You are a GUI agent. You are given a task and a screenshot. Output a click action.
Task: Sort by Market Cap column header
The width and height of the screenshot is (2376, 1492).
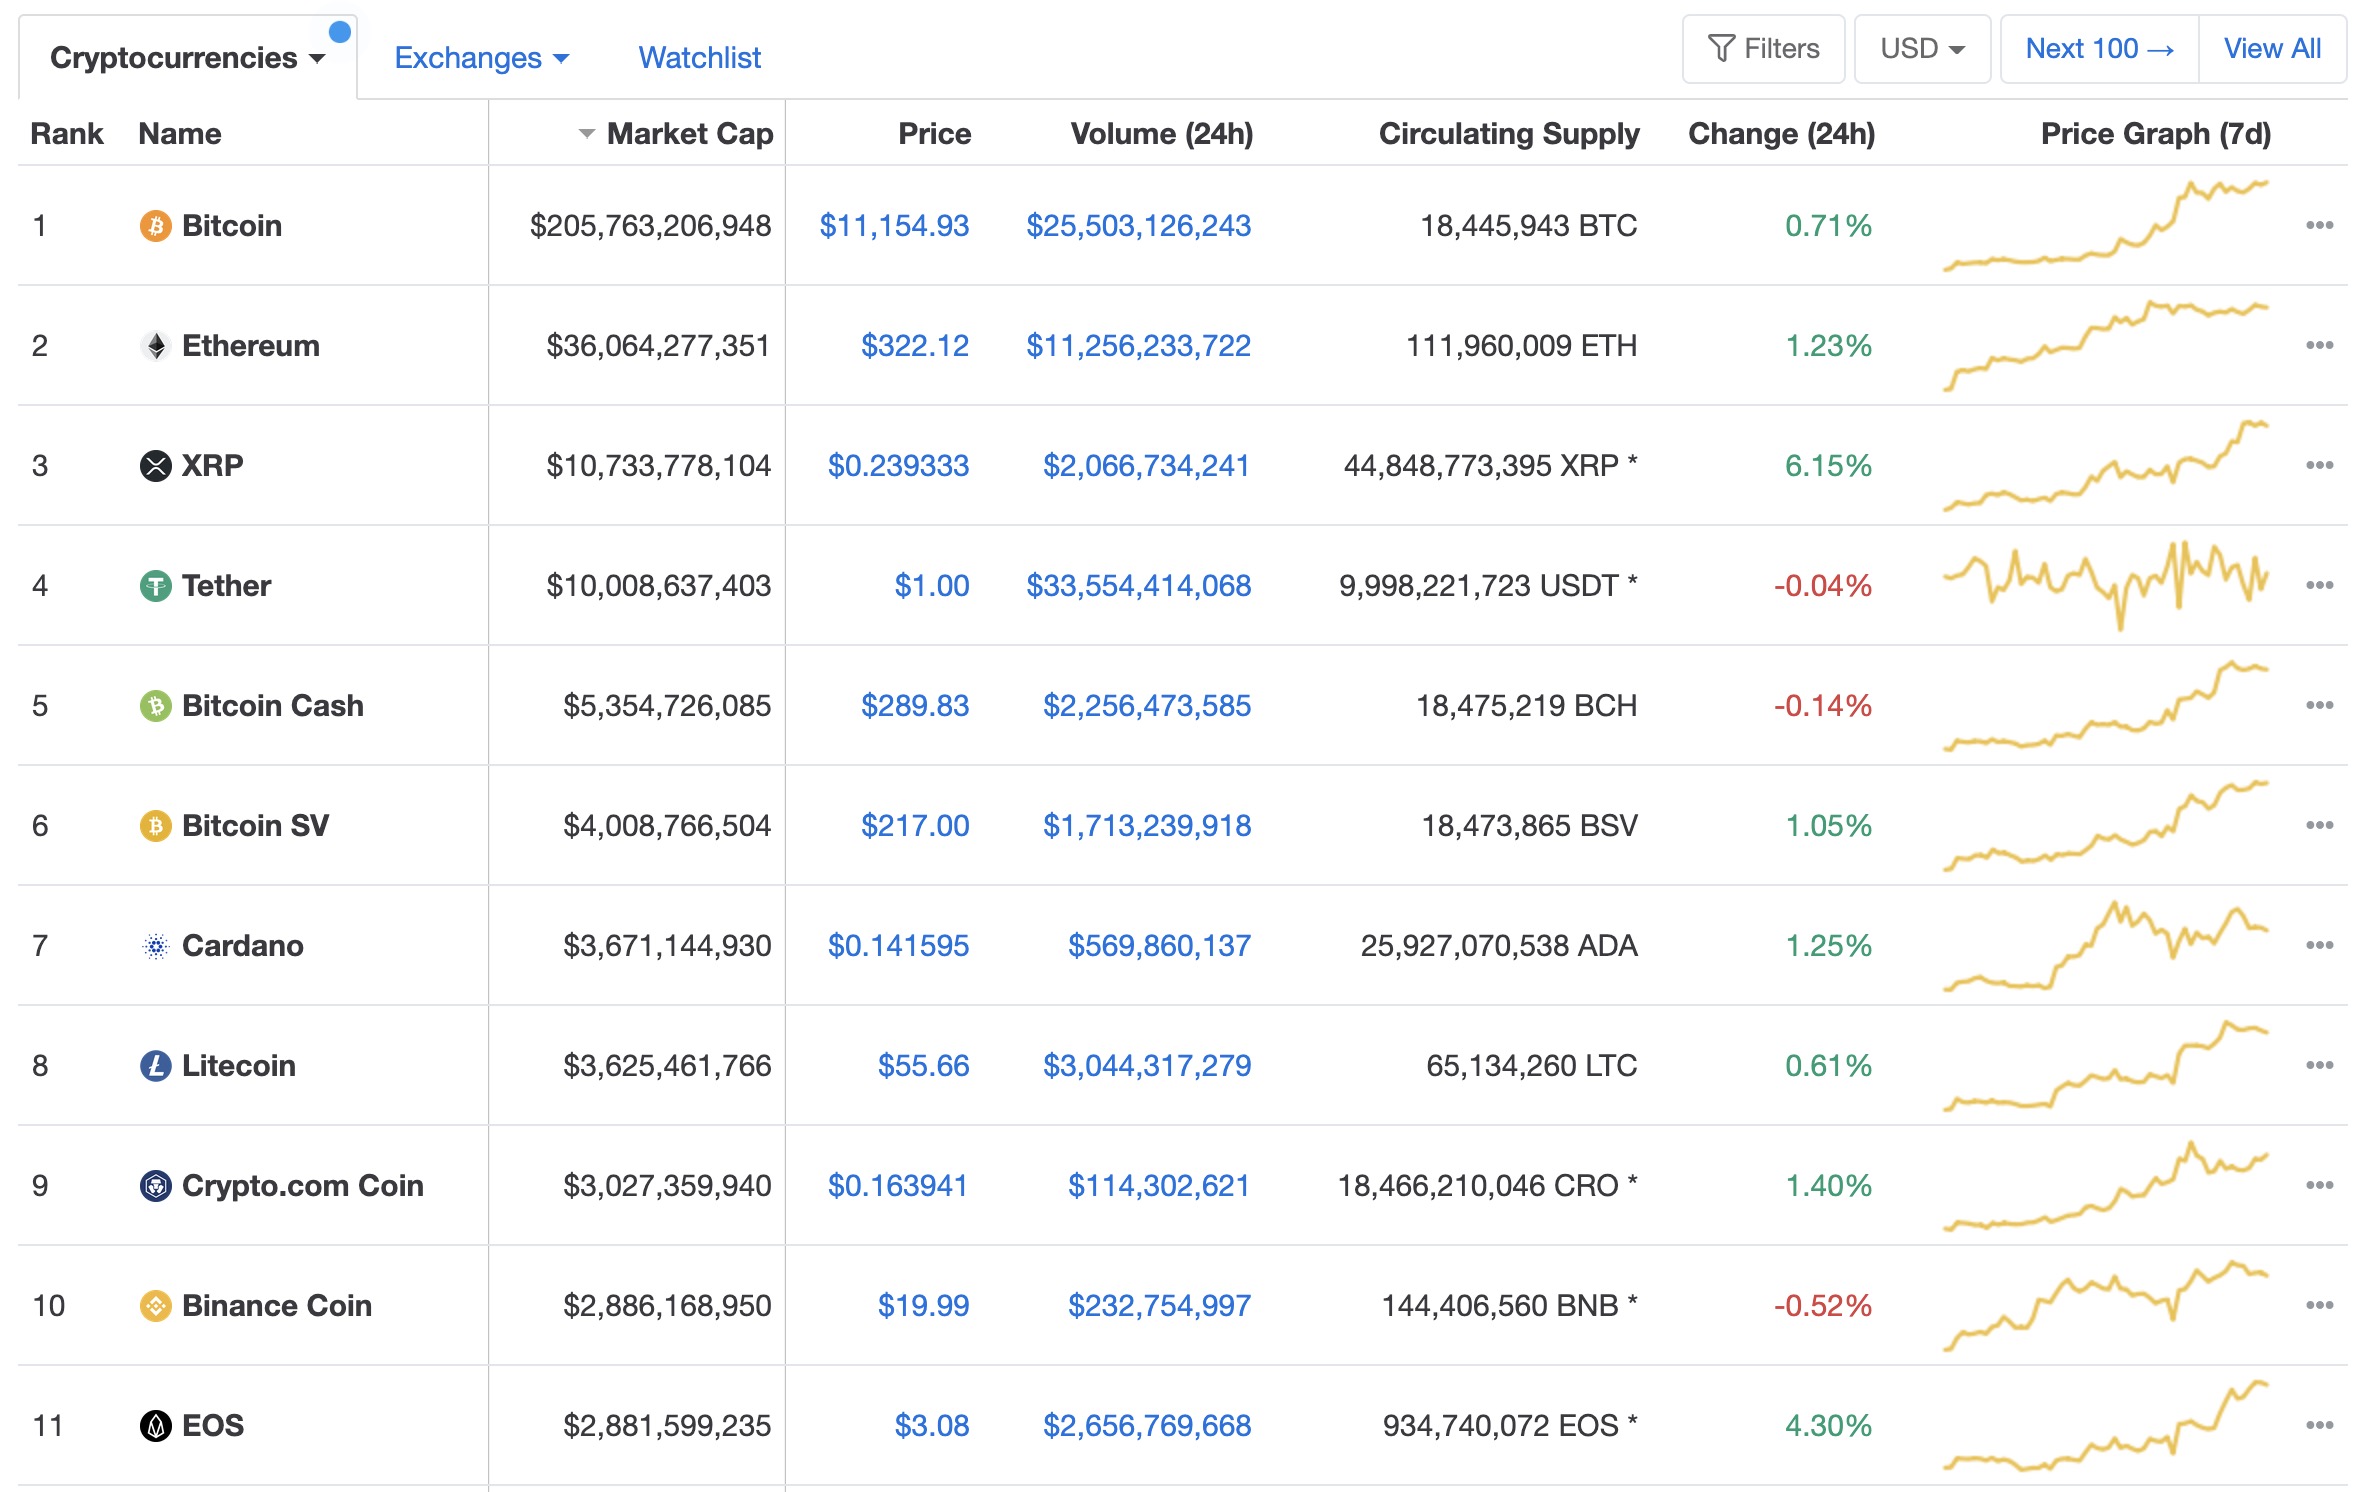tap(689, 134)
